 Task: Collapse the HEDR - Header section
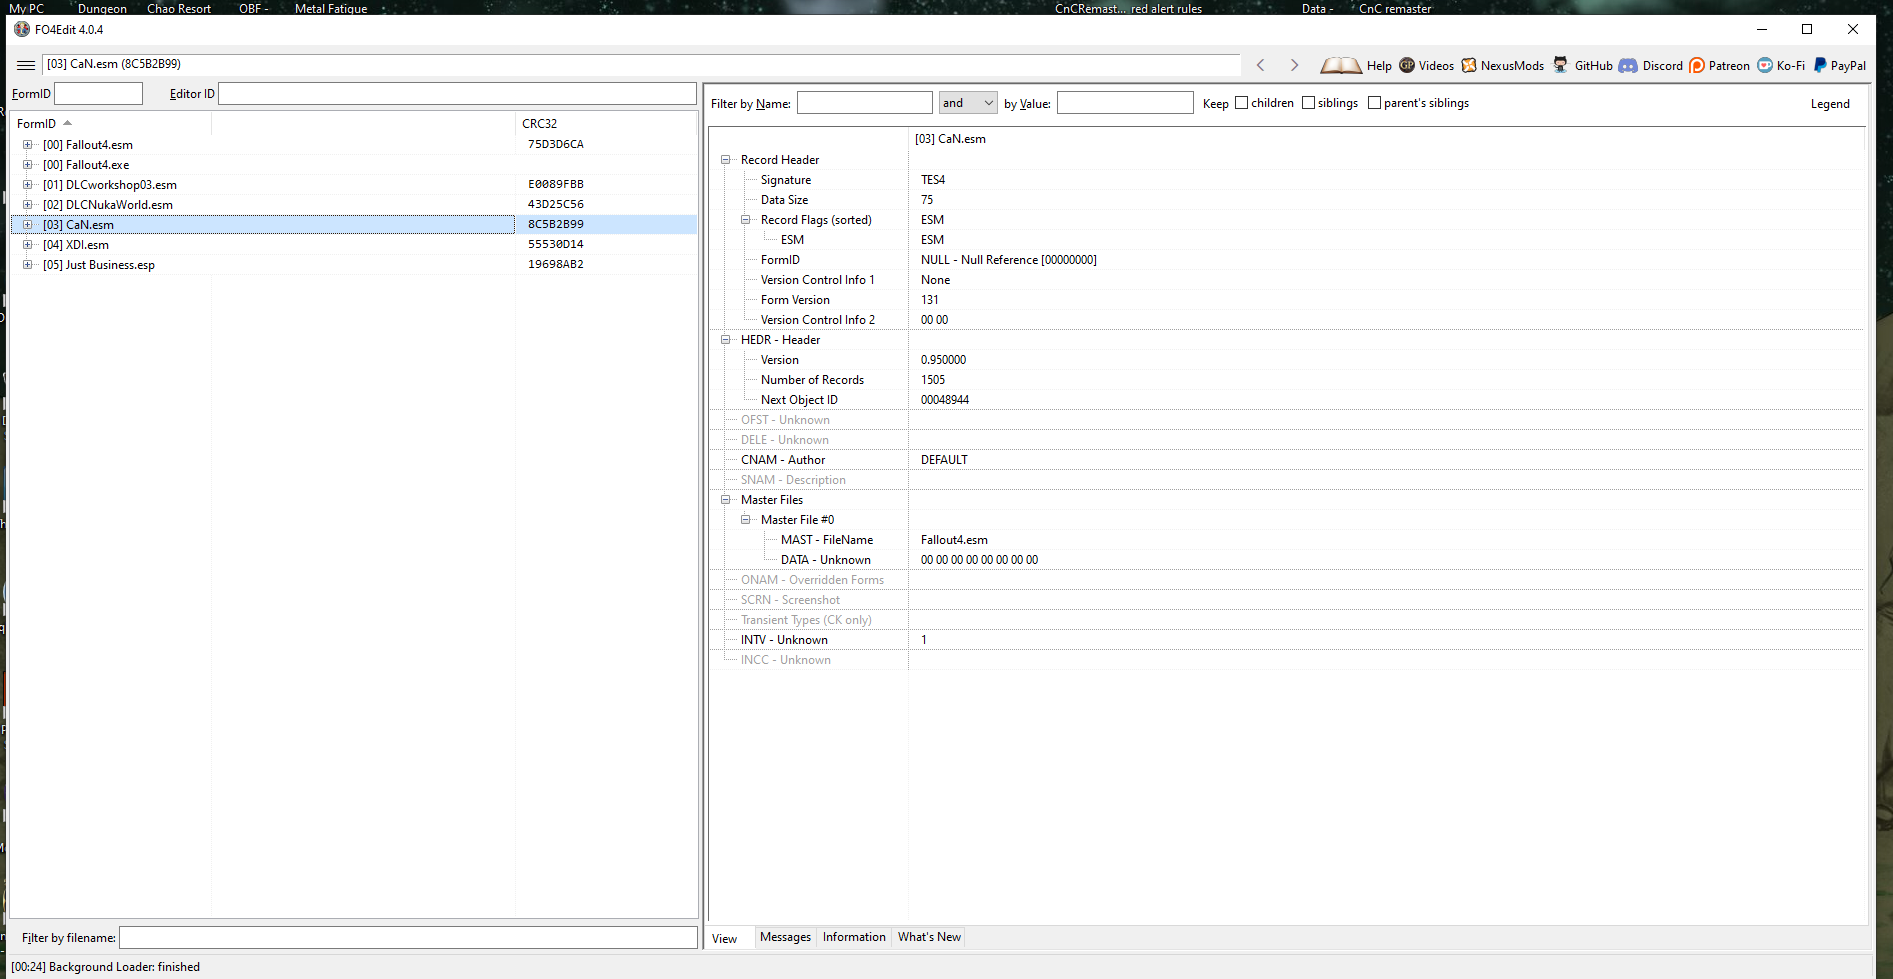tap(726, 340)
